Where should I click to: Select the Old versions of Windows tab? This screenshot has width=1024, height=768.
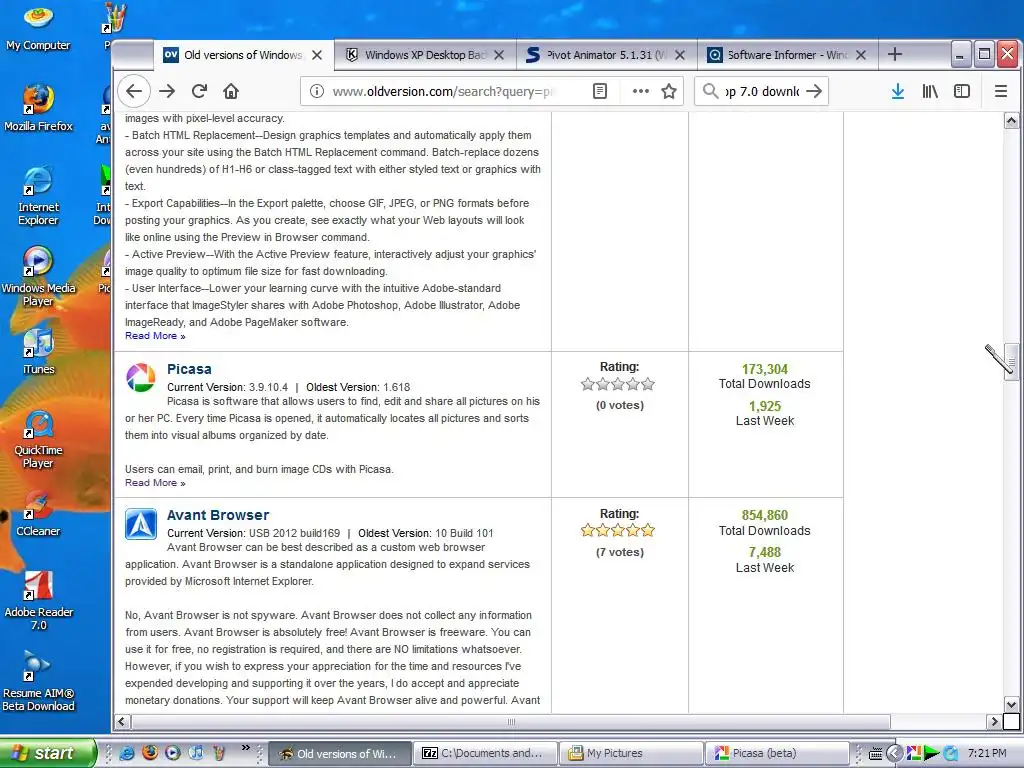pos(243,55)
